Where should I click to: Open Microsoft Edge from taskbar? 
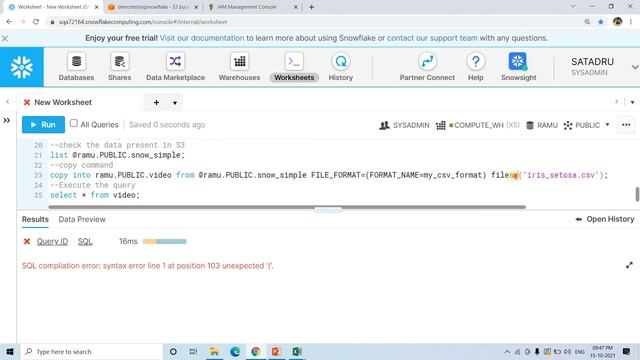235,351
